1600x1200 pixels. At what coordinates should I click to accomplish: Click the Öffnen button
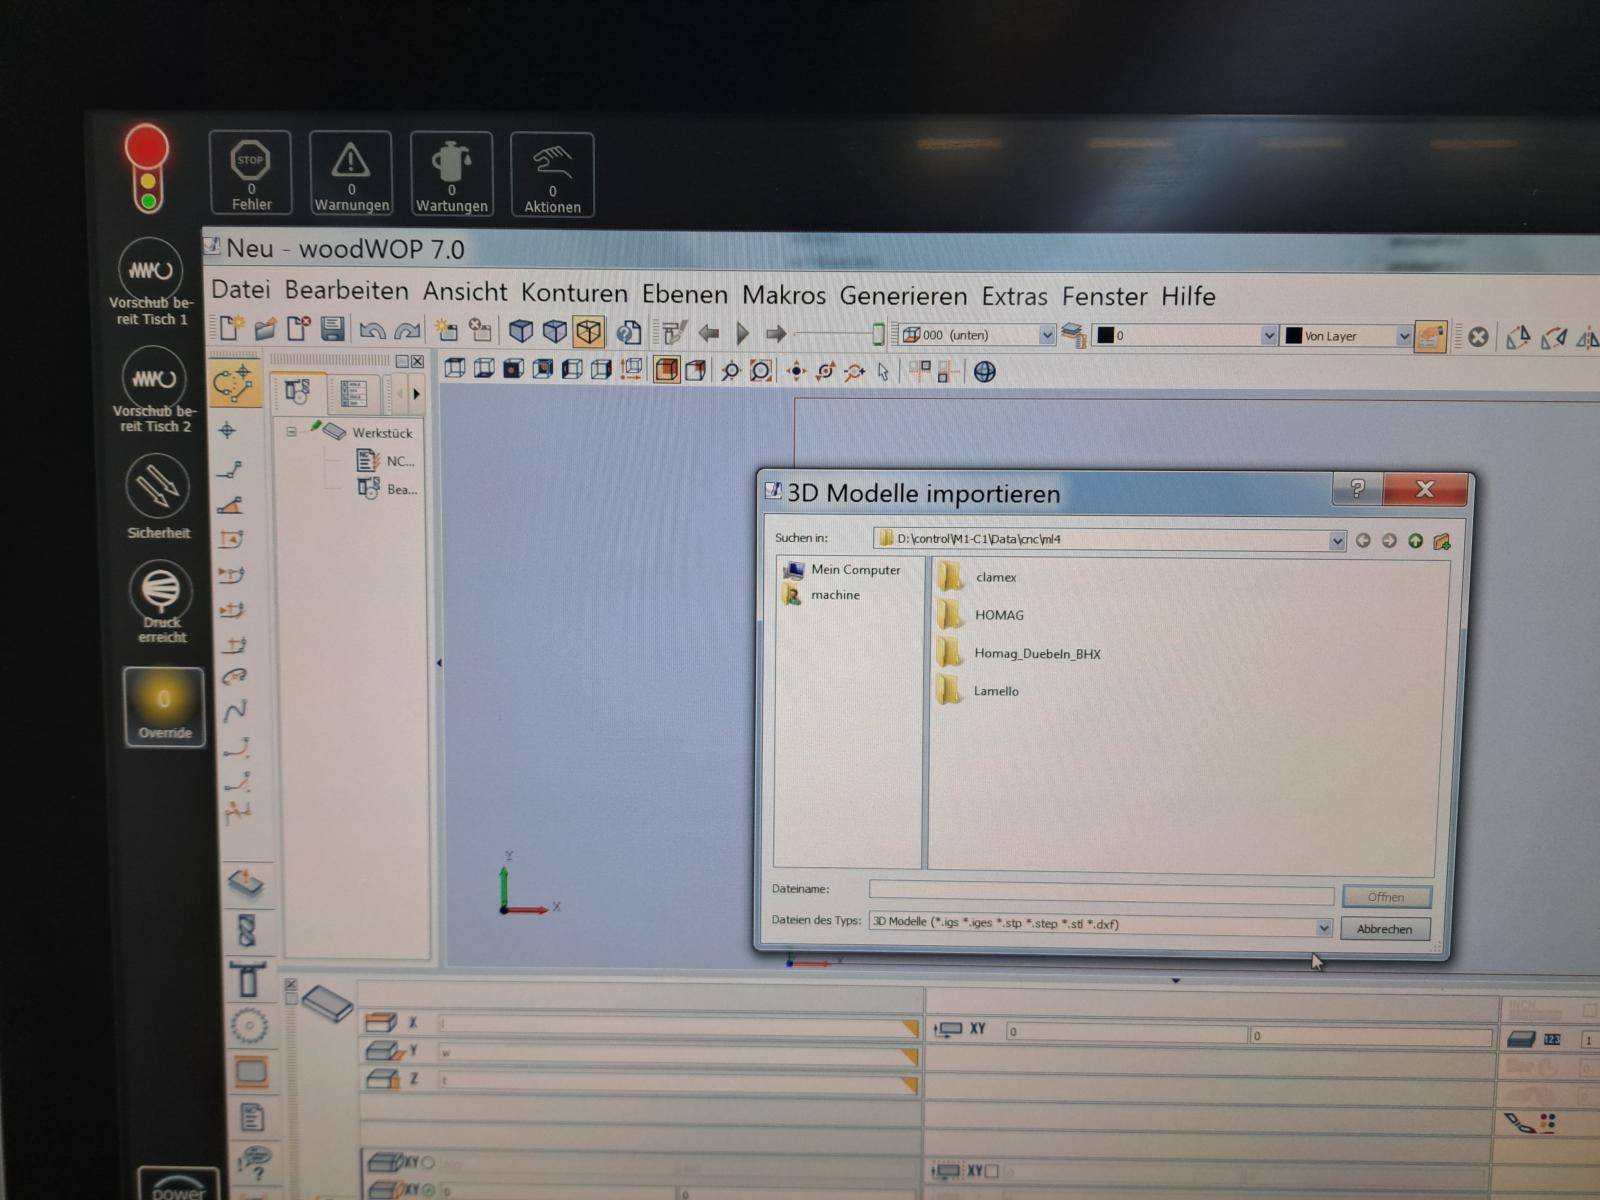pyautogui.click(x=1386, y=897)
